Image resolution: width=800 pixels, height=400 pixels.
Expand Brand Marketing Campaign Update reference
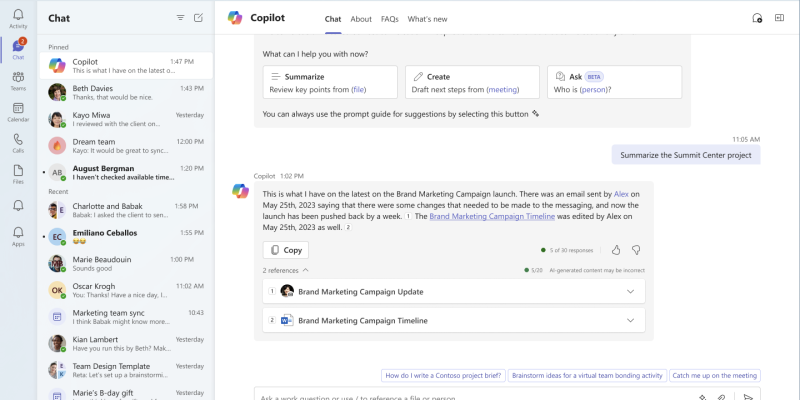point(630,291)
